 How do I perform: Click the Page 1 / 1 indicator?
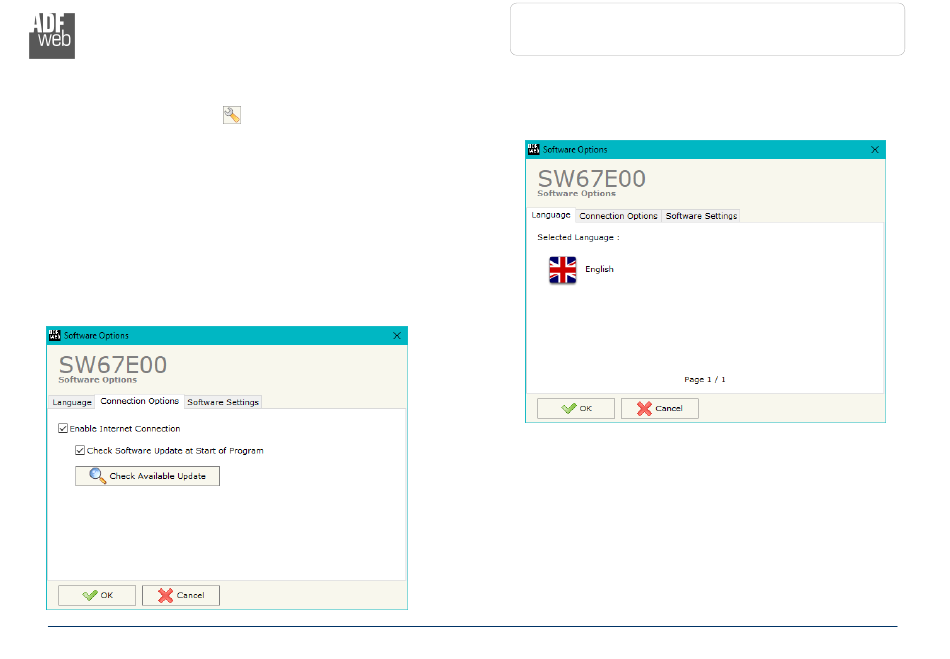pyautogui.click(x=705, y=380)
